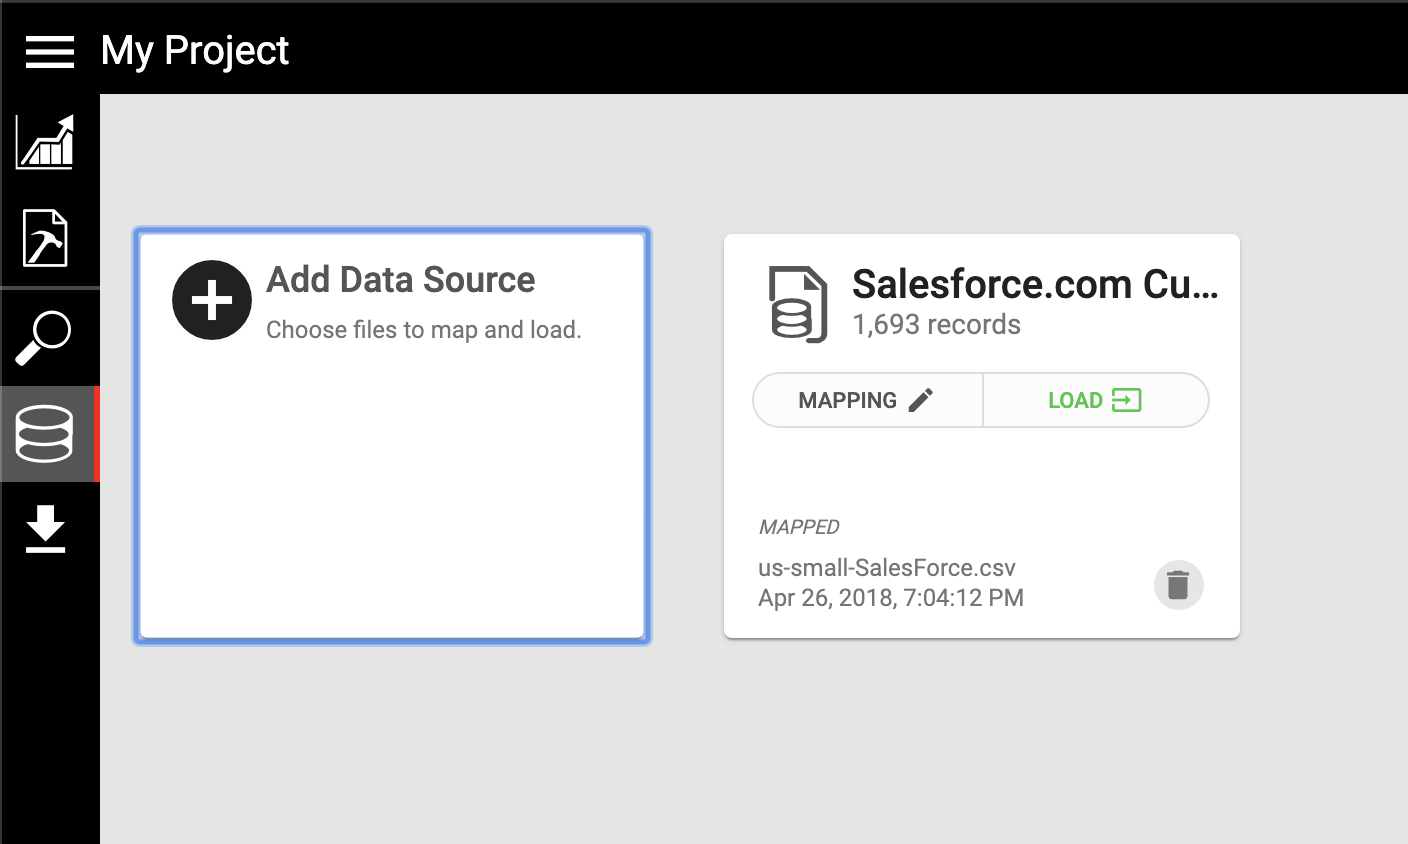Screen dimensions: 1408x844
Task: Click the green load arrow icon
Action: pyautogui.click(x=1126, y=400)
